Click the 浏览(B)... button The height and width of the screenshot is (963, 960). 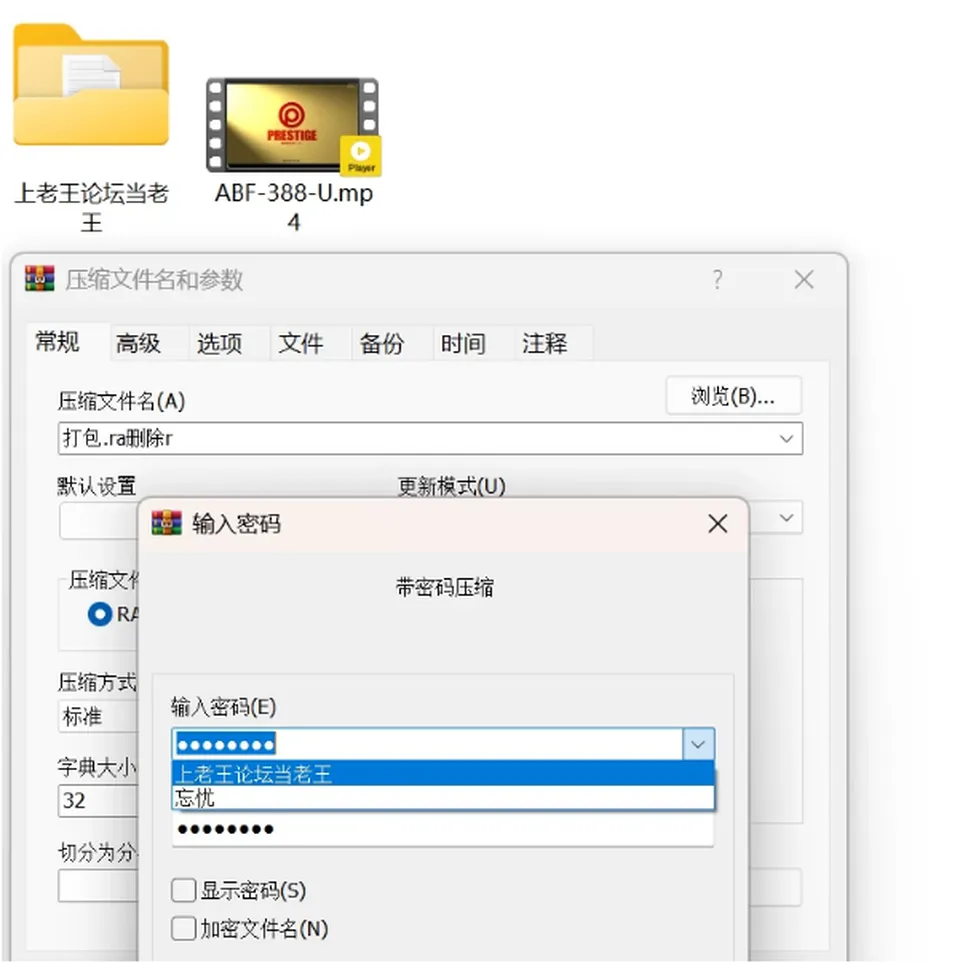point(733,396)
